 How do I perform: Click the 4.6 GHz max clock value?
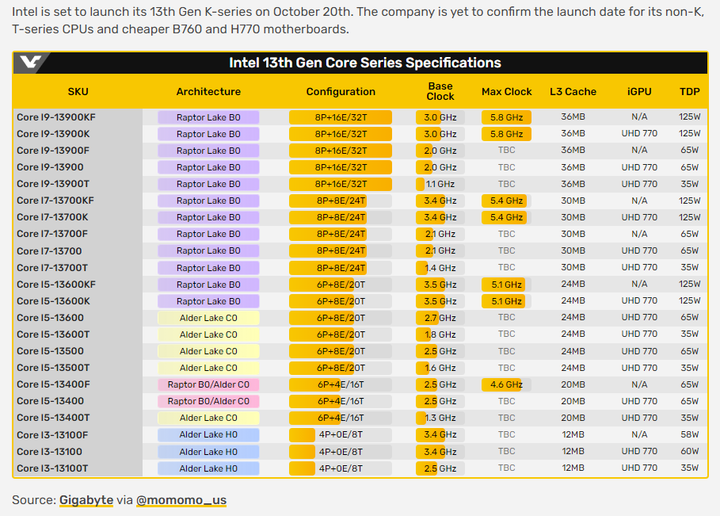click(x=506, y=384)
